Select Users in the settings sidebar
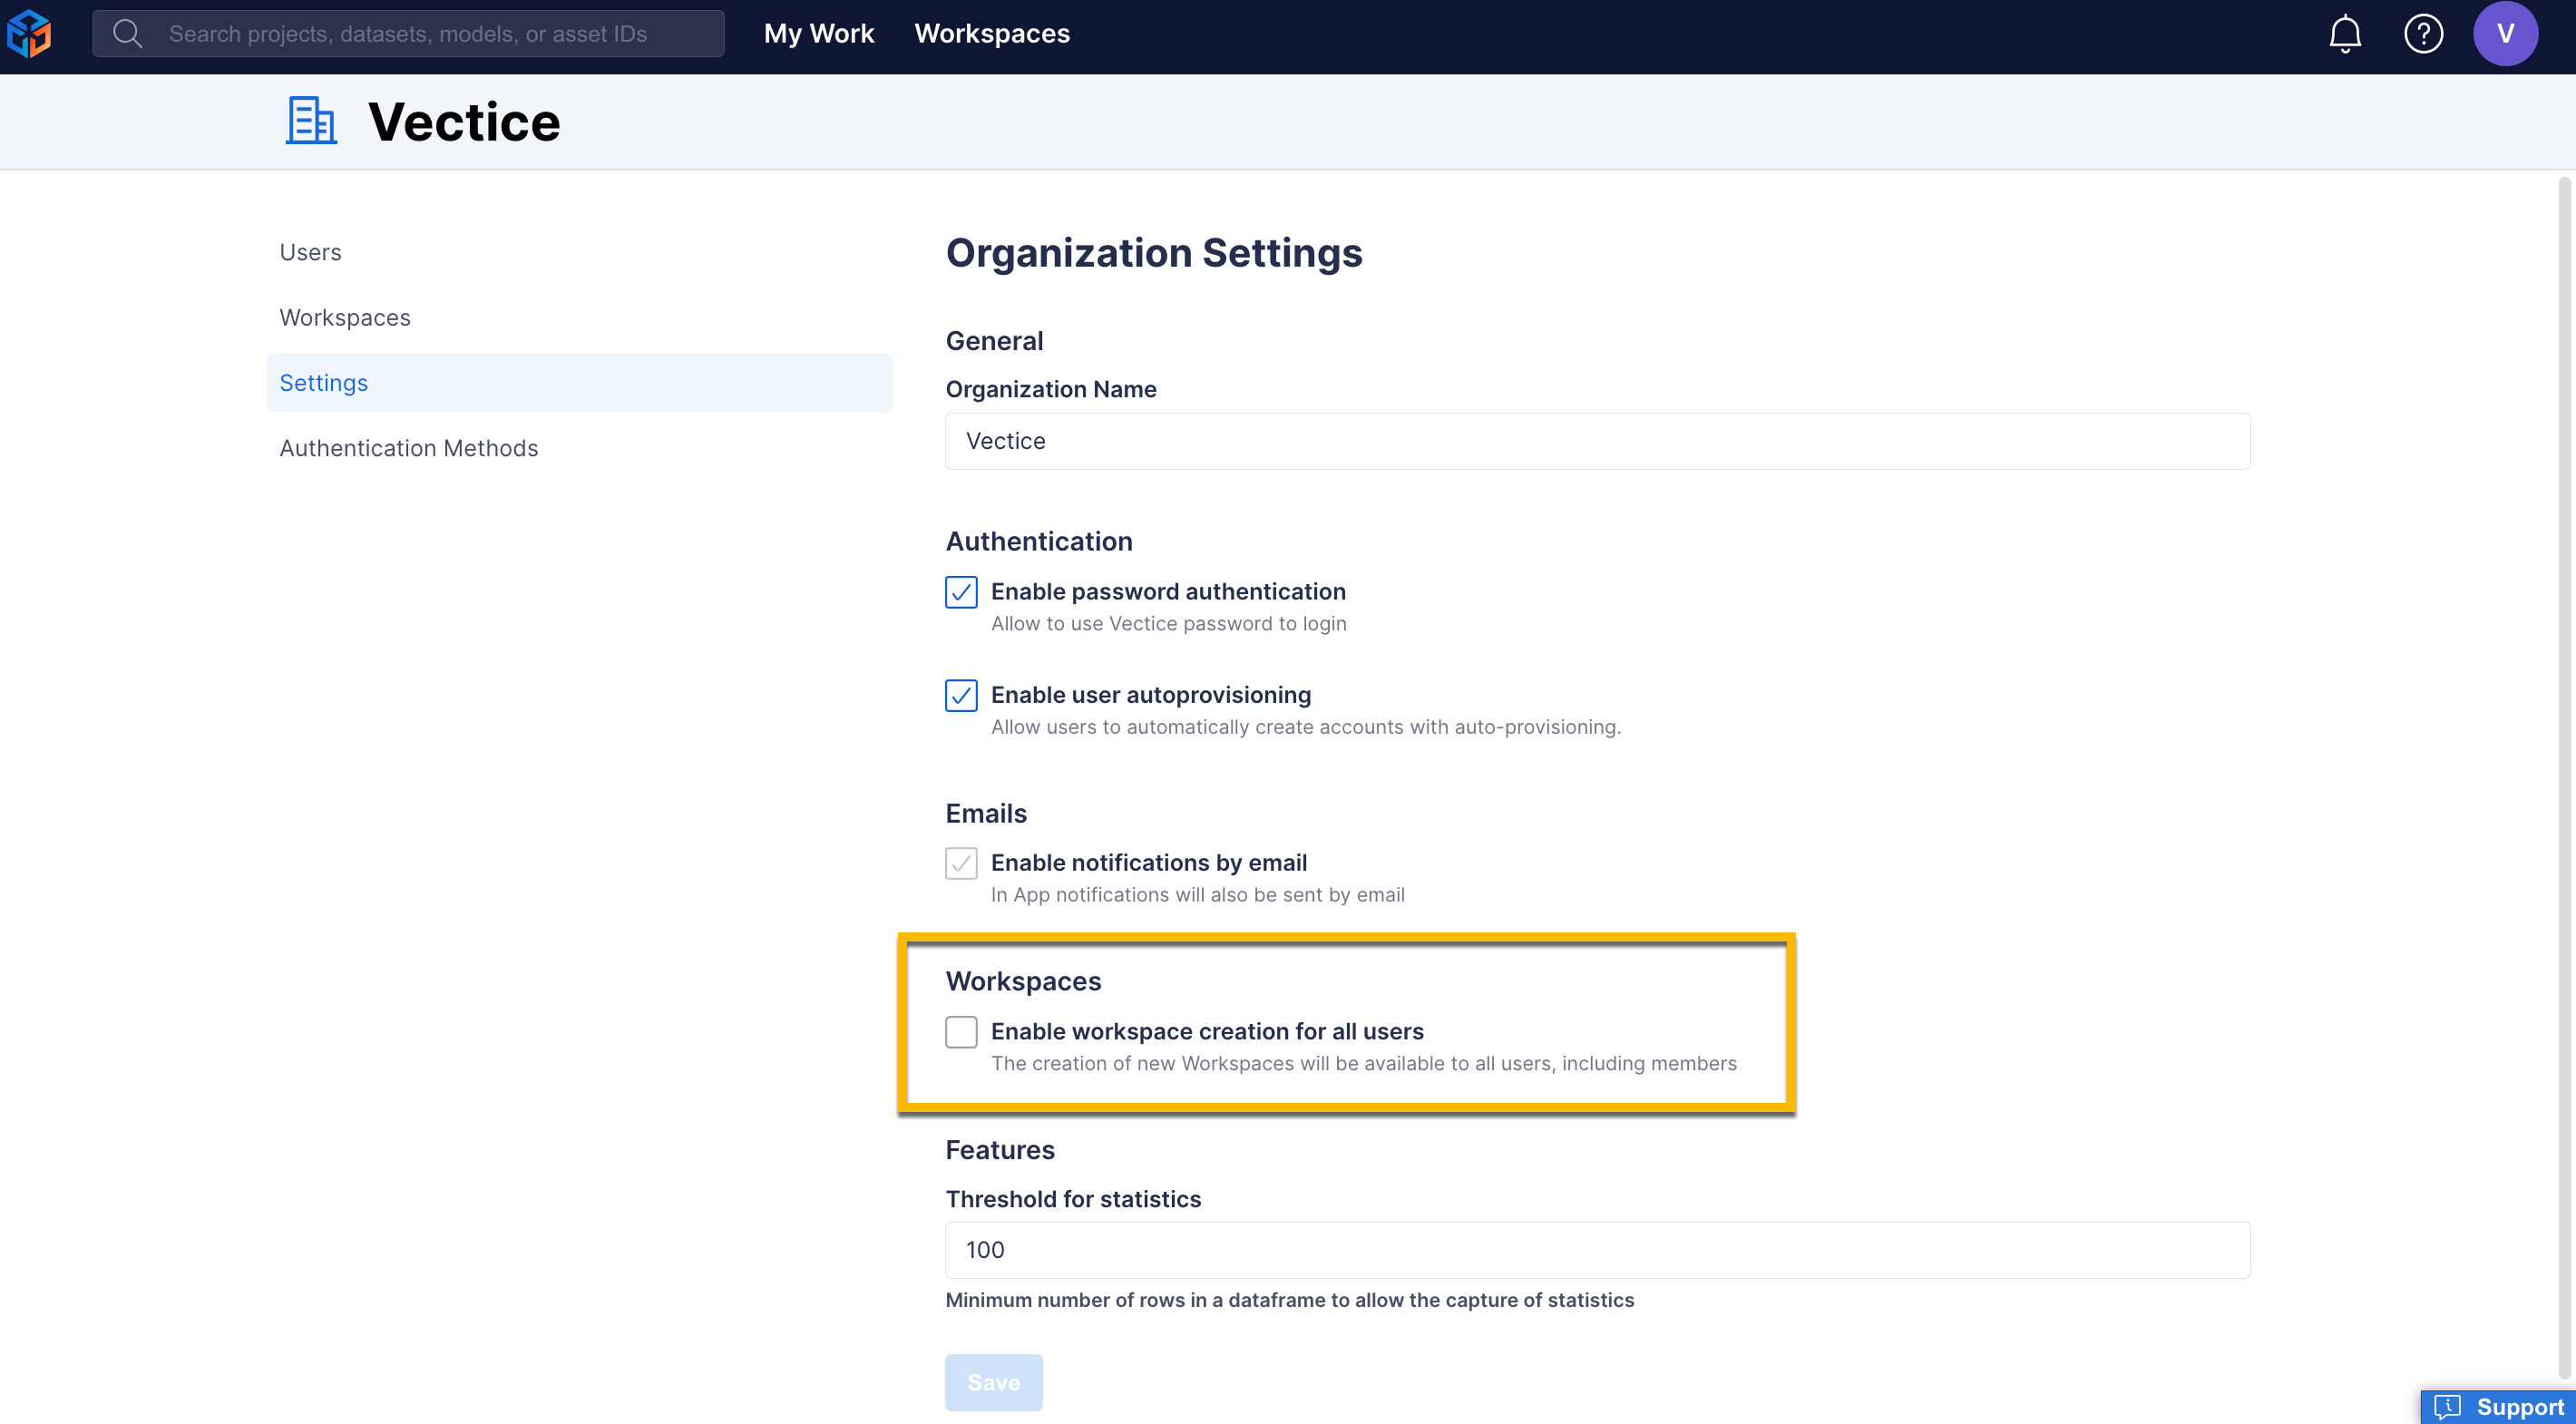Viewport: 2576px width, 1424px height. tap(310, 251)
